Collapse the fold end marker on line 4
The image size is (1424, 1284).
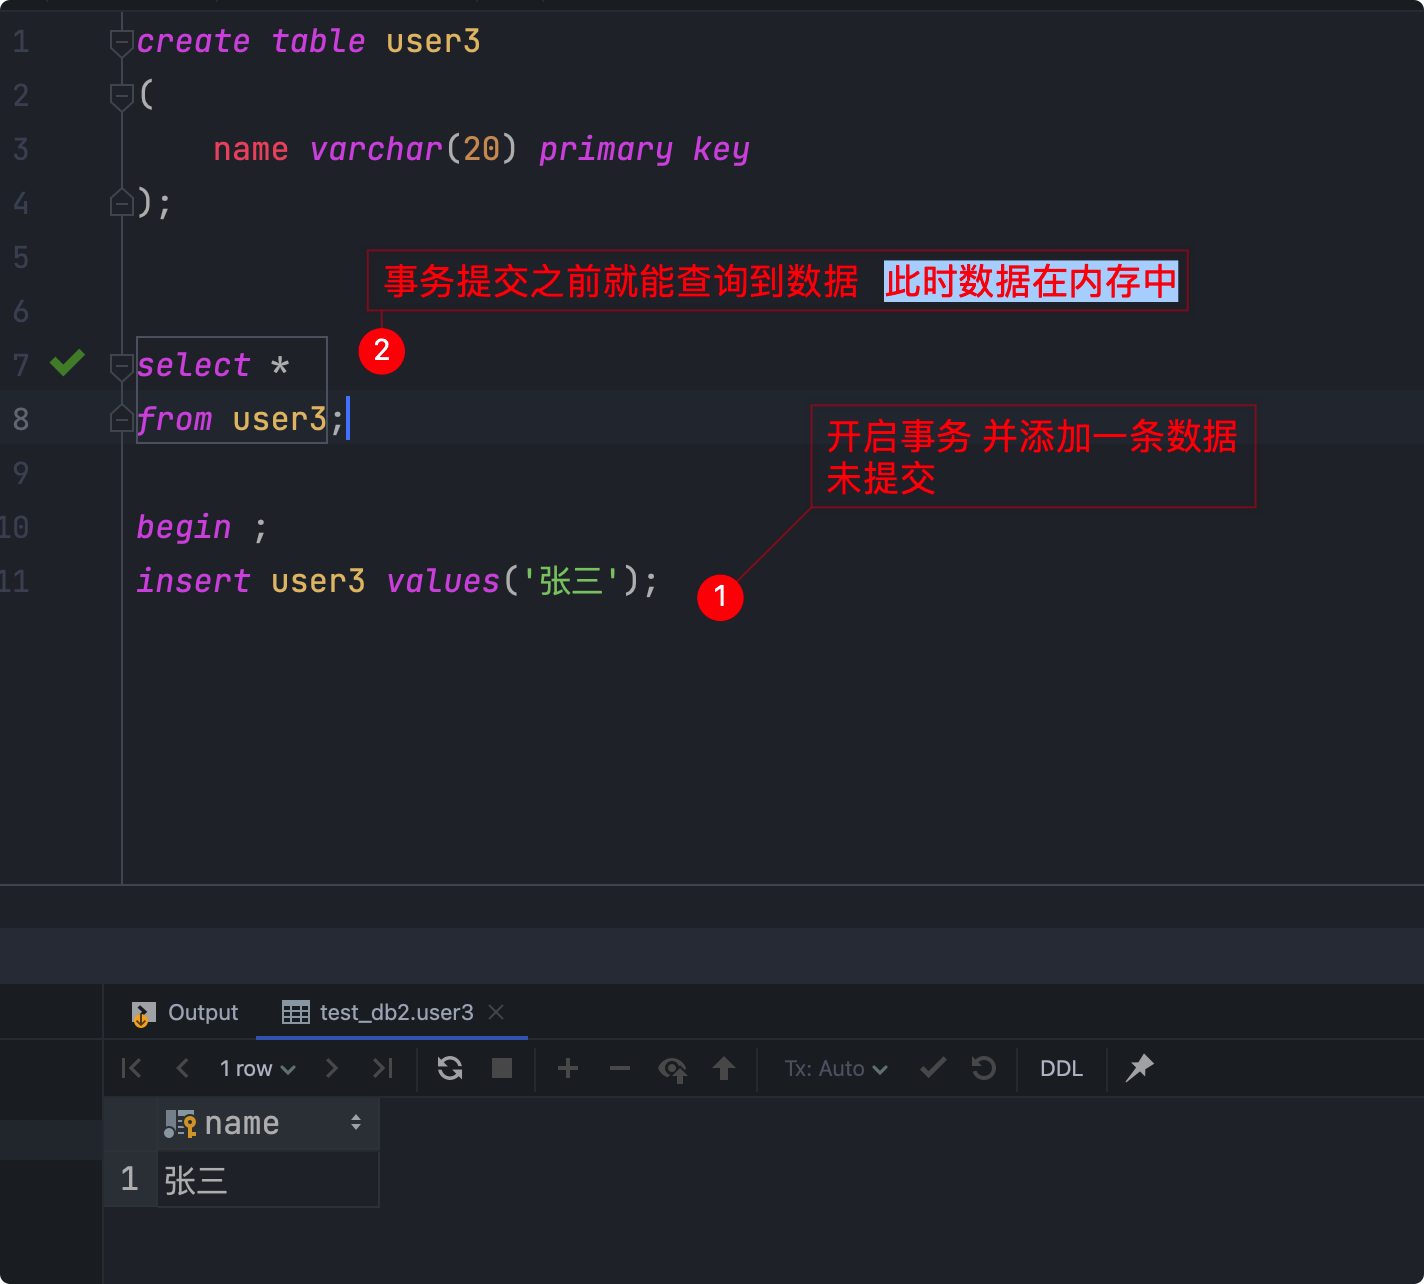(x=122, y=203)
